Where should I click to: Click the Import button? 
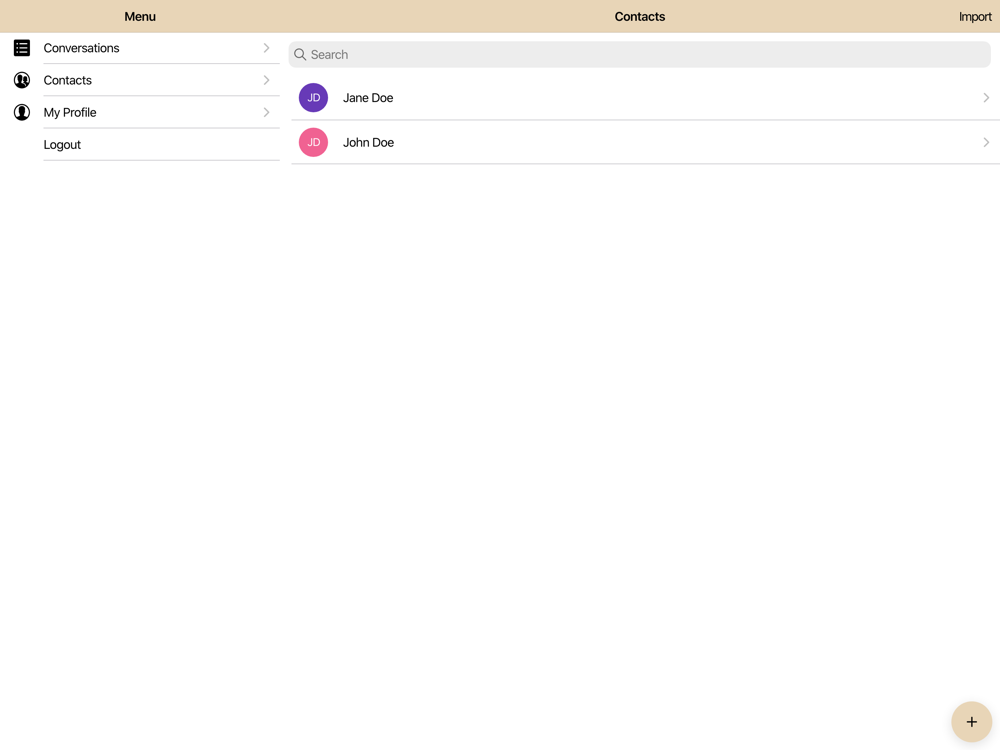(975, 17)
